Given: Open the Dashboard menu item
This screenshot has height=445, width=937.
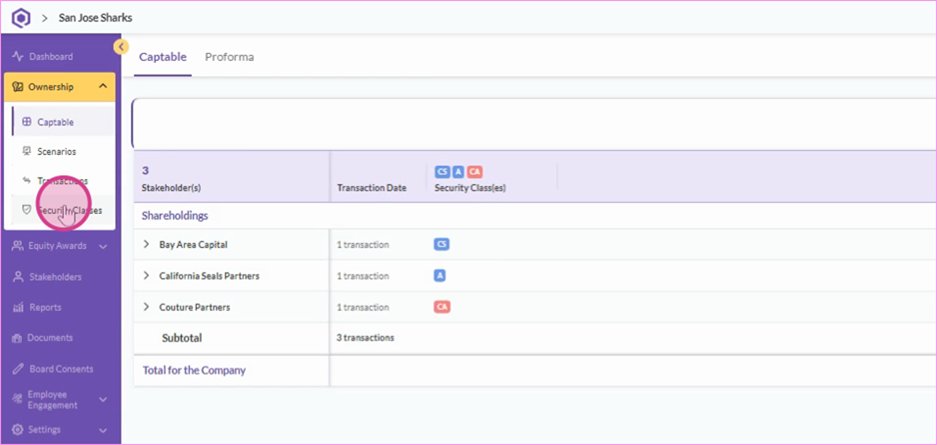Looking at the screenshot, I should click(51, 57).
